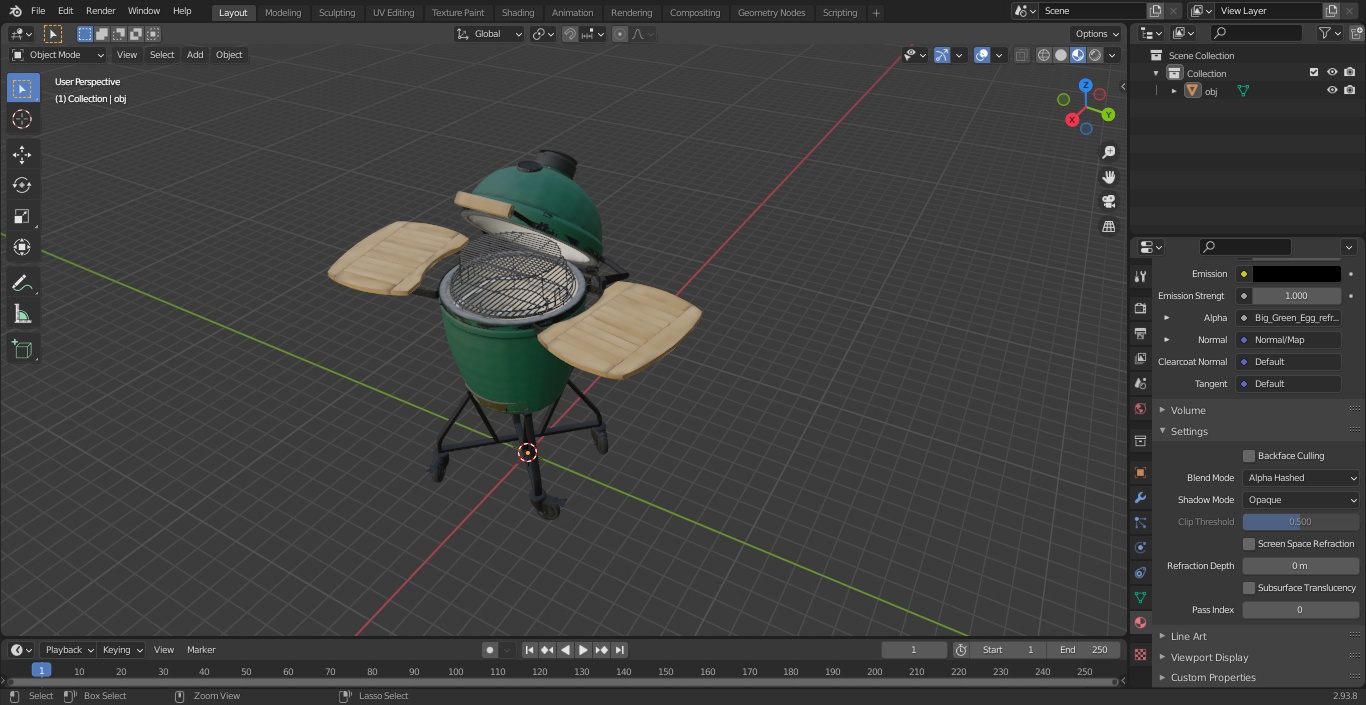Screen dimensions: 1366x705
Task: Click the black Emission color swatch
Action: [x=1296, y=274]
